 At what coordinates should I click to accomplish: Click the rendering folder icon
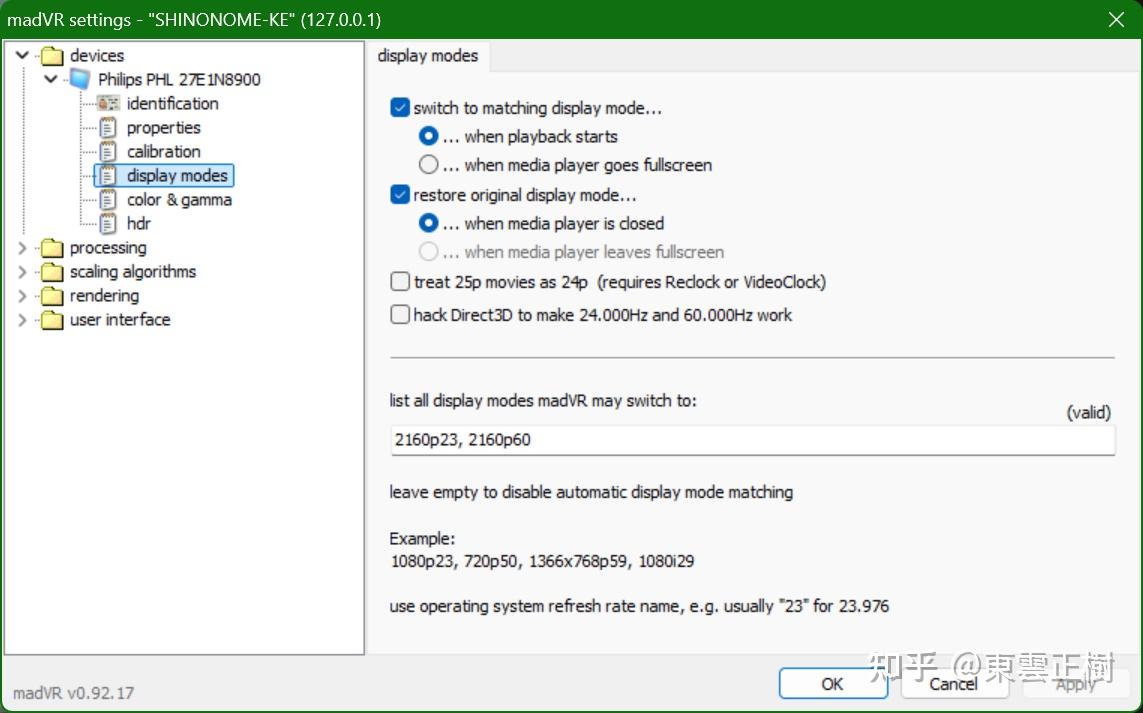52,296
